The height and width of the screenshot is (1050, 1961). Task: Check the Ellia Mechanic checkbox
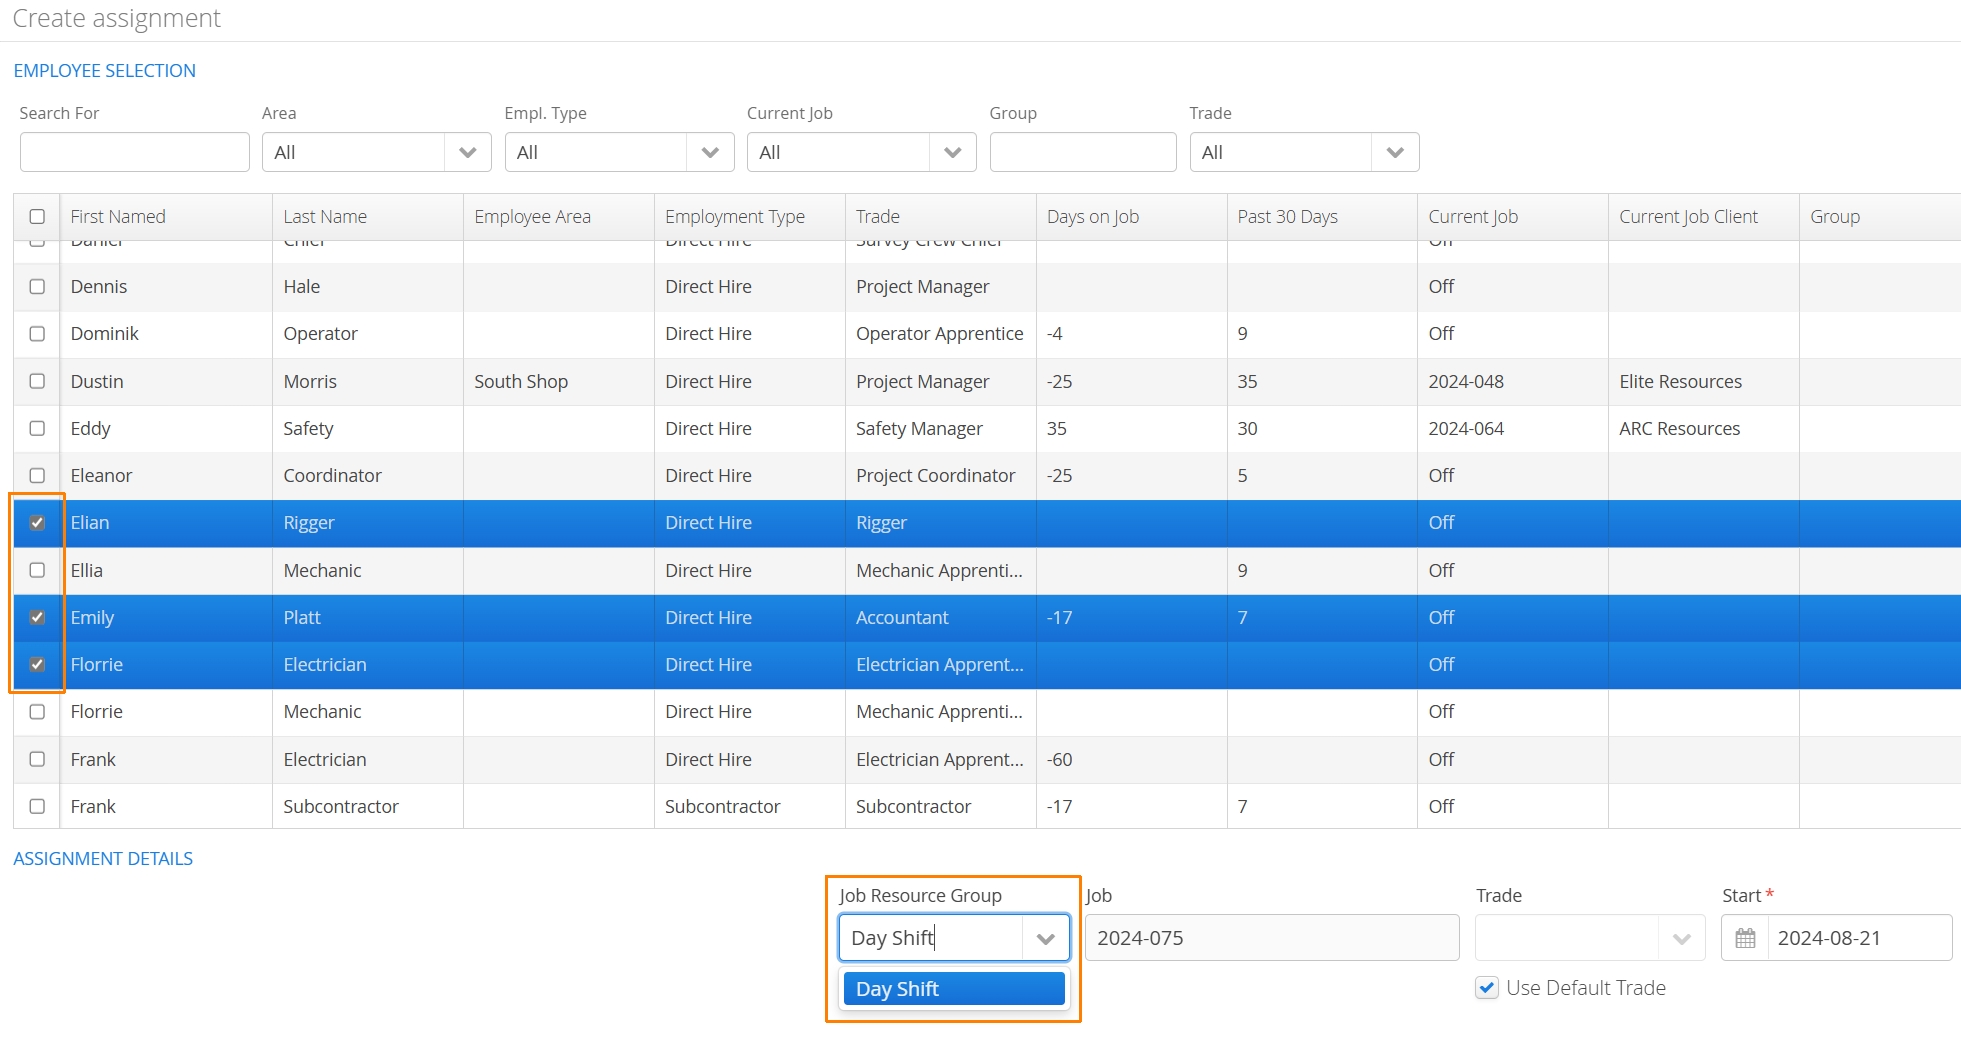37,570
